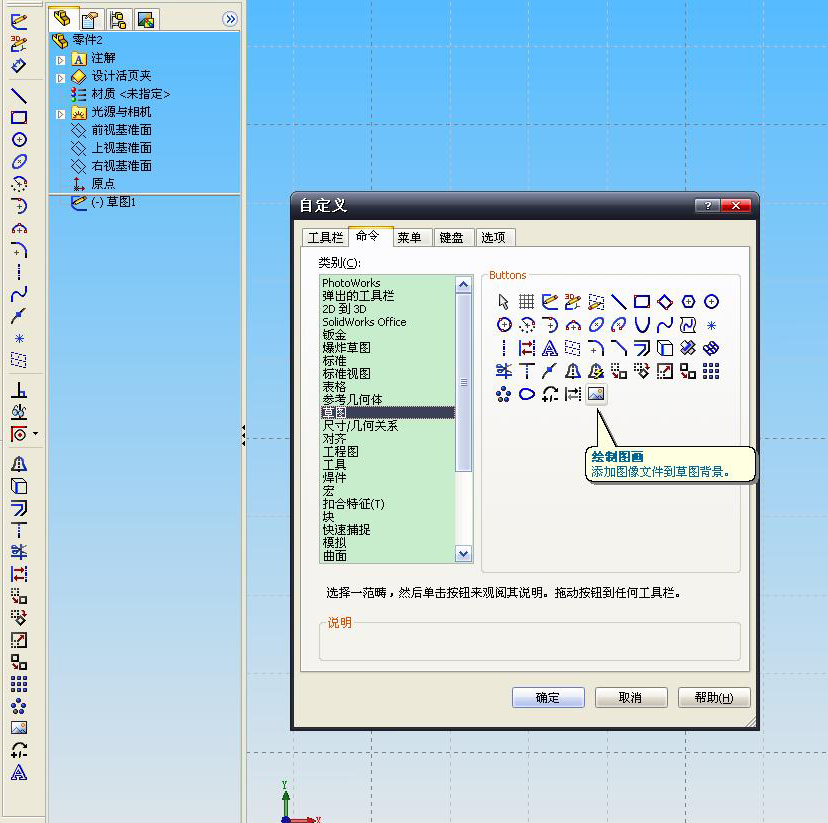Select the Ellipse tool on the left toolbar
This screenshot has width=828, height=823.
(19, 162)
